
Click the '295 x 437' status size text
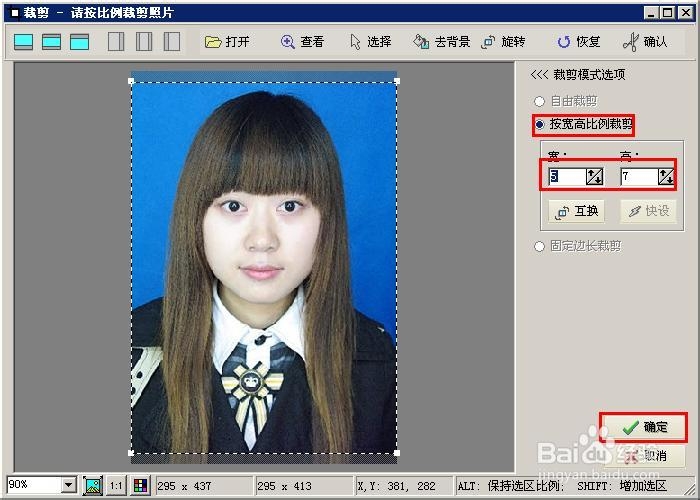(x=184, y=486)
